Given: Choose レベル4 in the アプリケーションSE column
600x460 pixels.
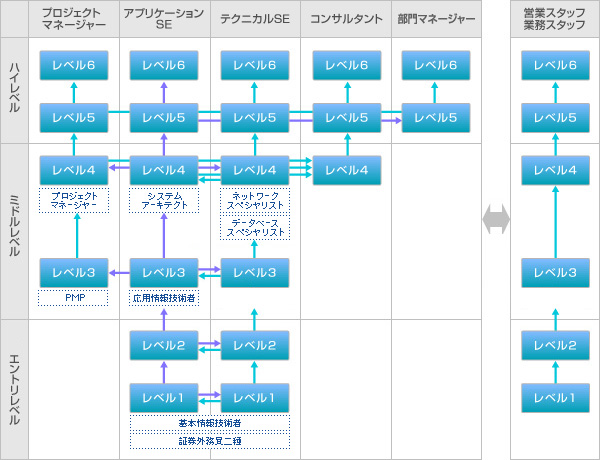Looking at the screenshot, I should 164,170.
